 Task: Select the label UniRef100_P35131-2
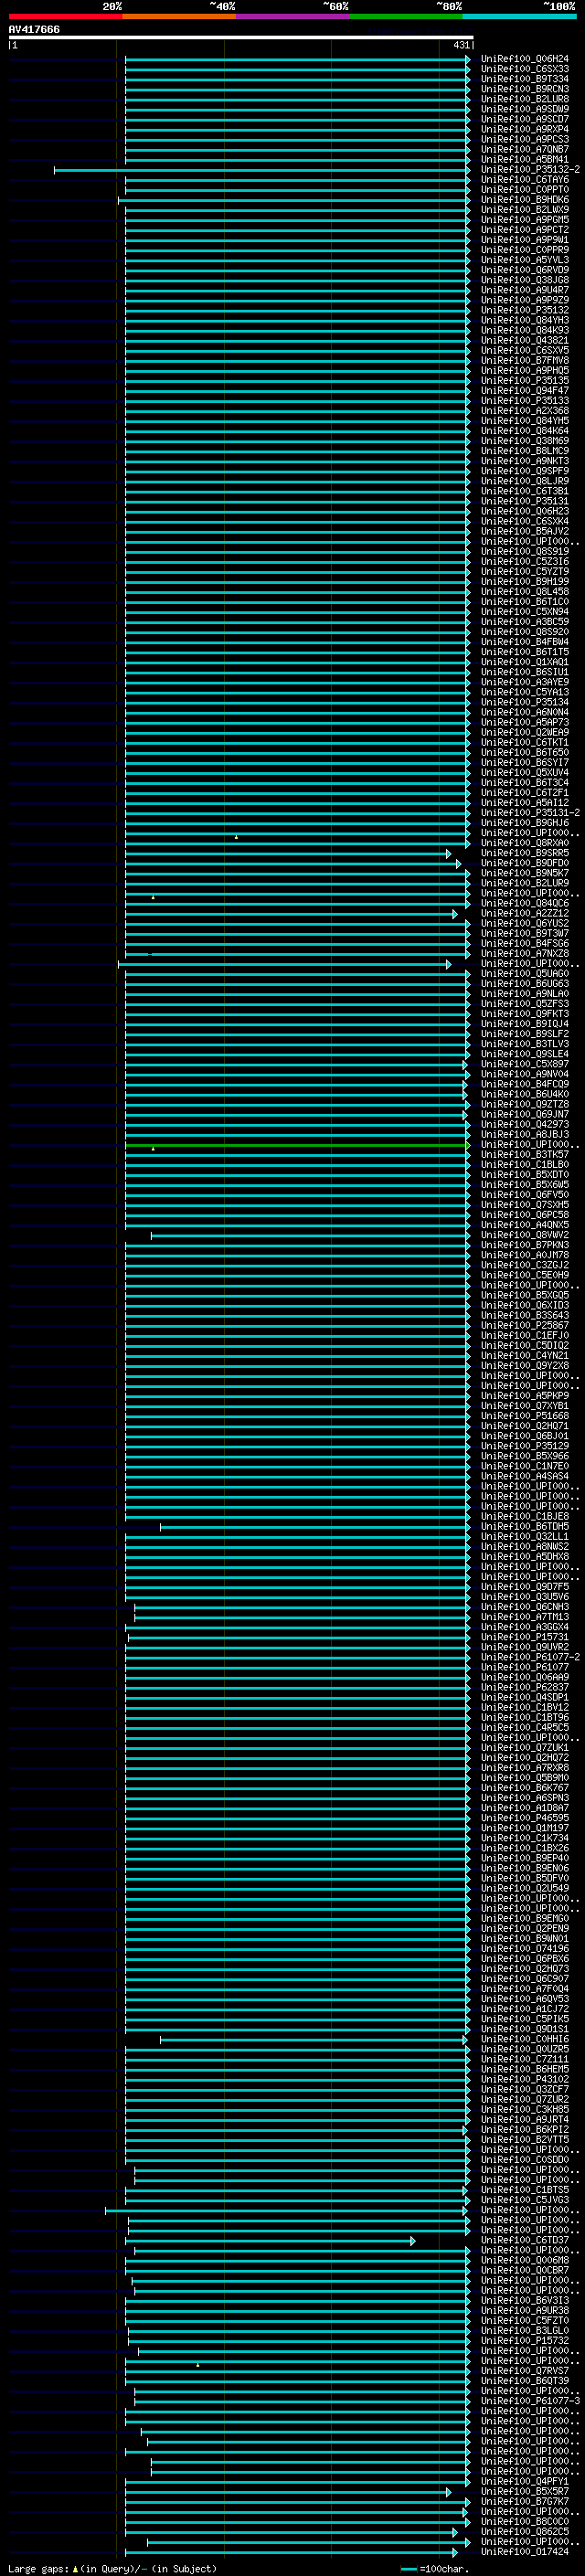[530, 813]
